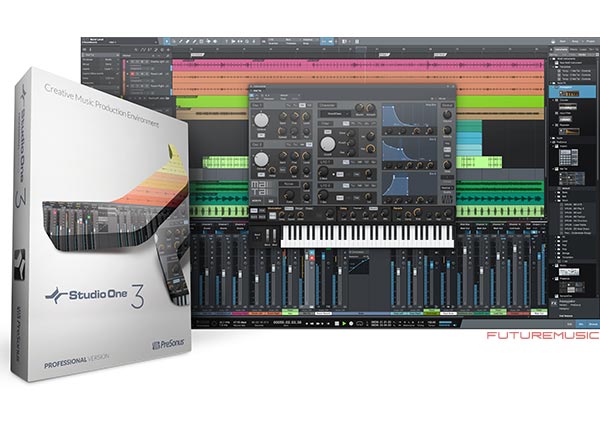Switch to the Song page at top right
This screenshot has width=600, height=430.
pyautogui.click(x=575, y=41)
